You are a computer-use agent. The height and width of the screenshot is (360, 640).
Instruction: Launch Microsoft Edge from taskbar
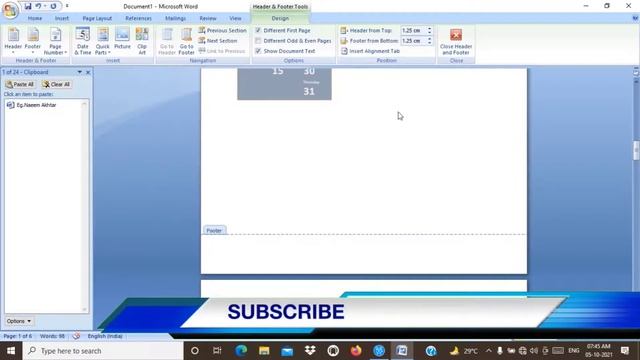click(241, 351)
